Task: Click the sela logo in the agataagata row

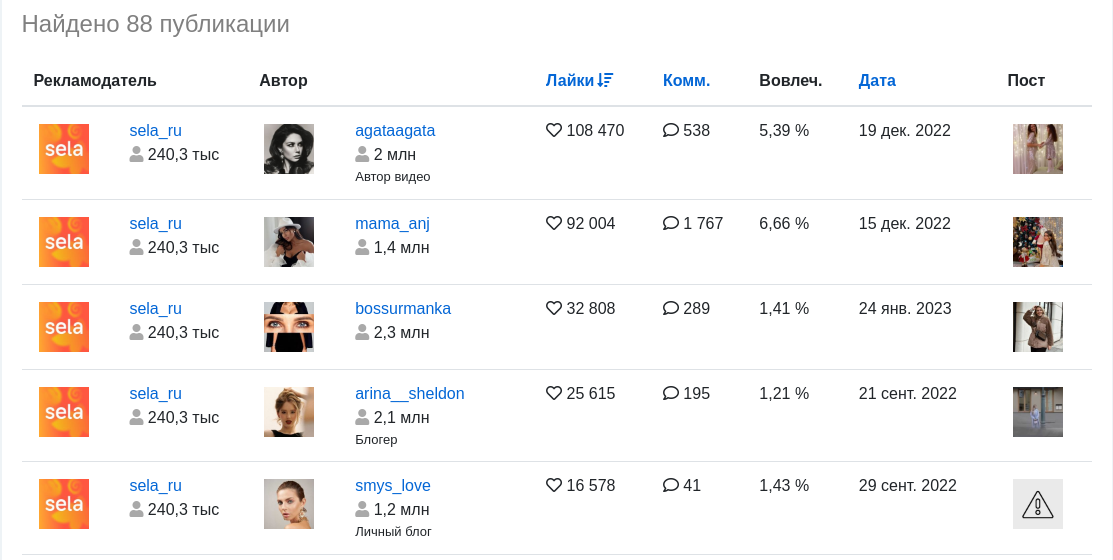Action: 64,149
